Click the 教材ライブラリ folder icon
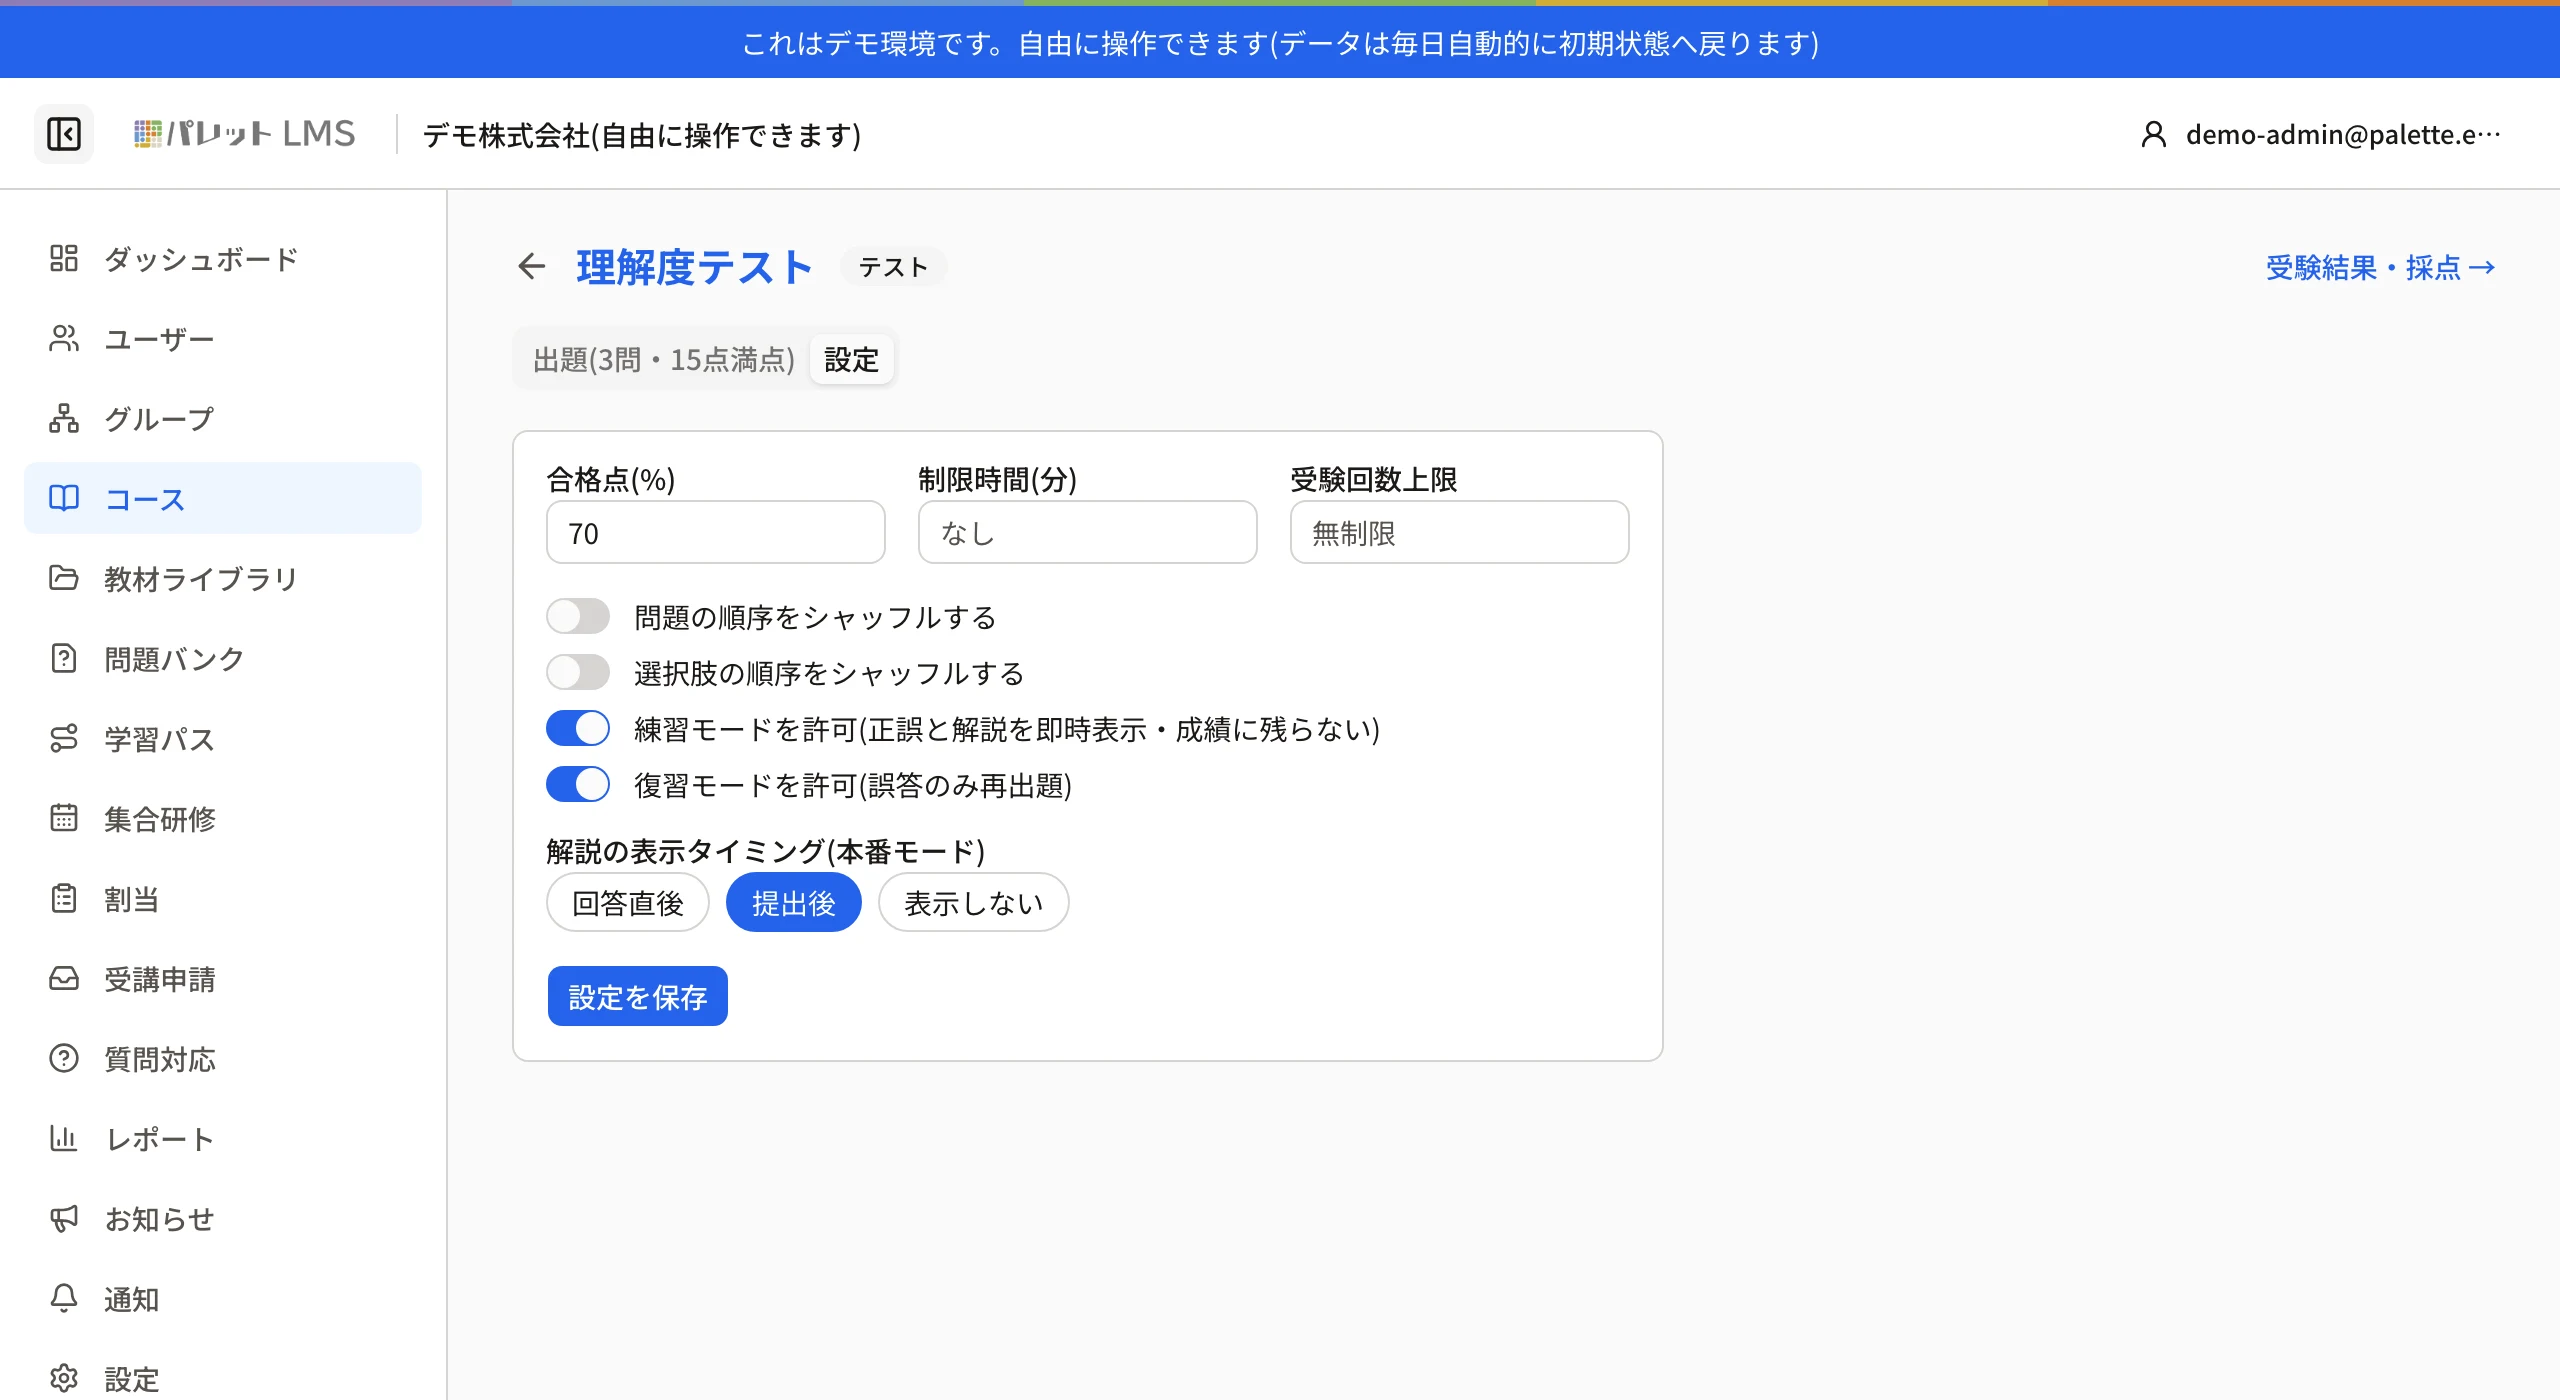2560x1400 pixels. tap(64, 578)
